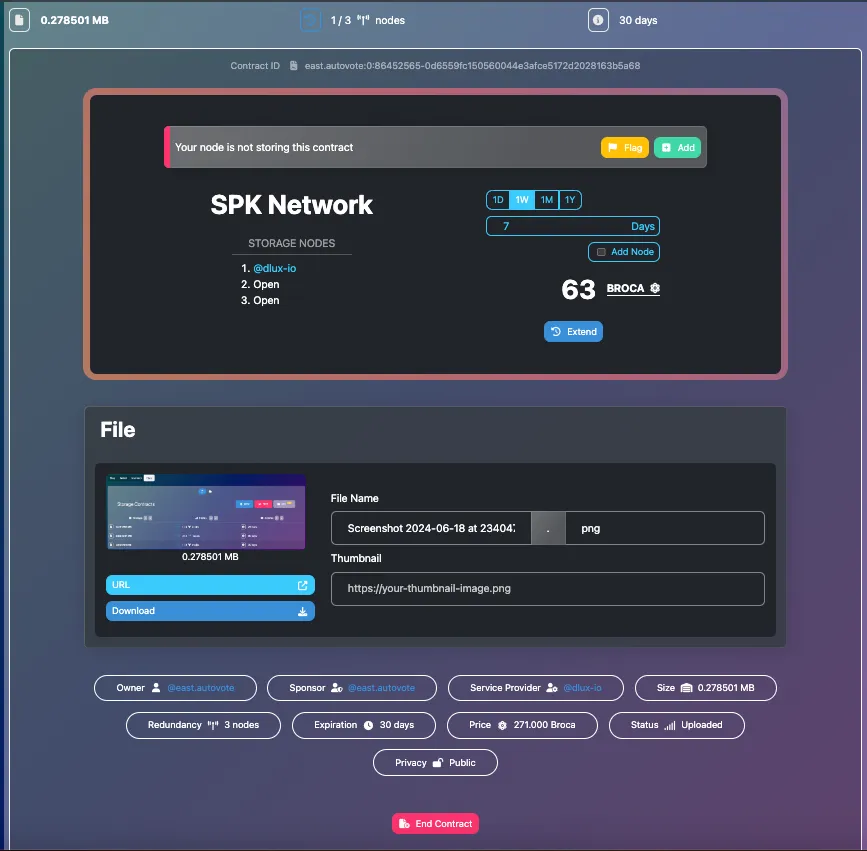
Task: Click the Expiration clock icon
Action: click(368, 725)
